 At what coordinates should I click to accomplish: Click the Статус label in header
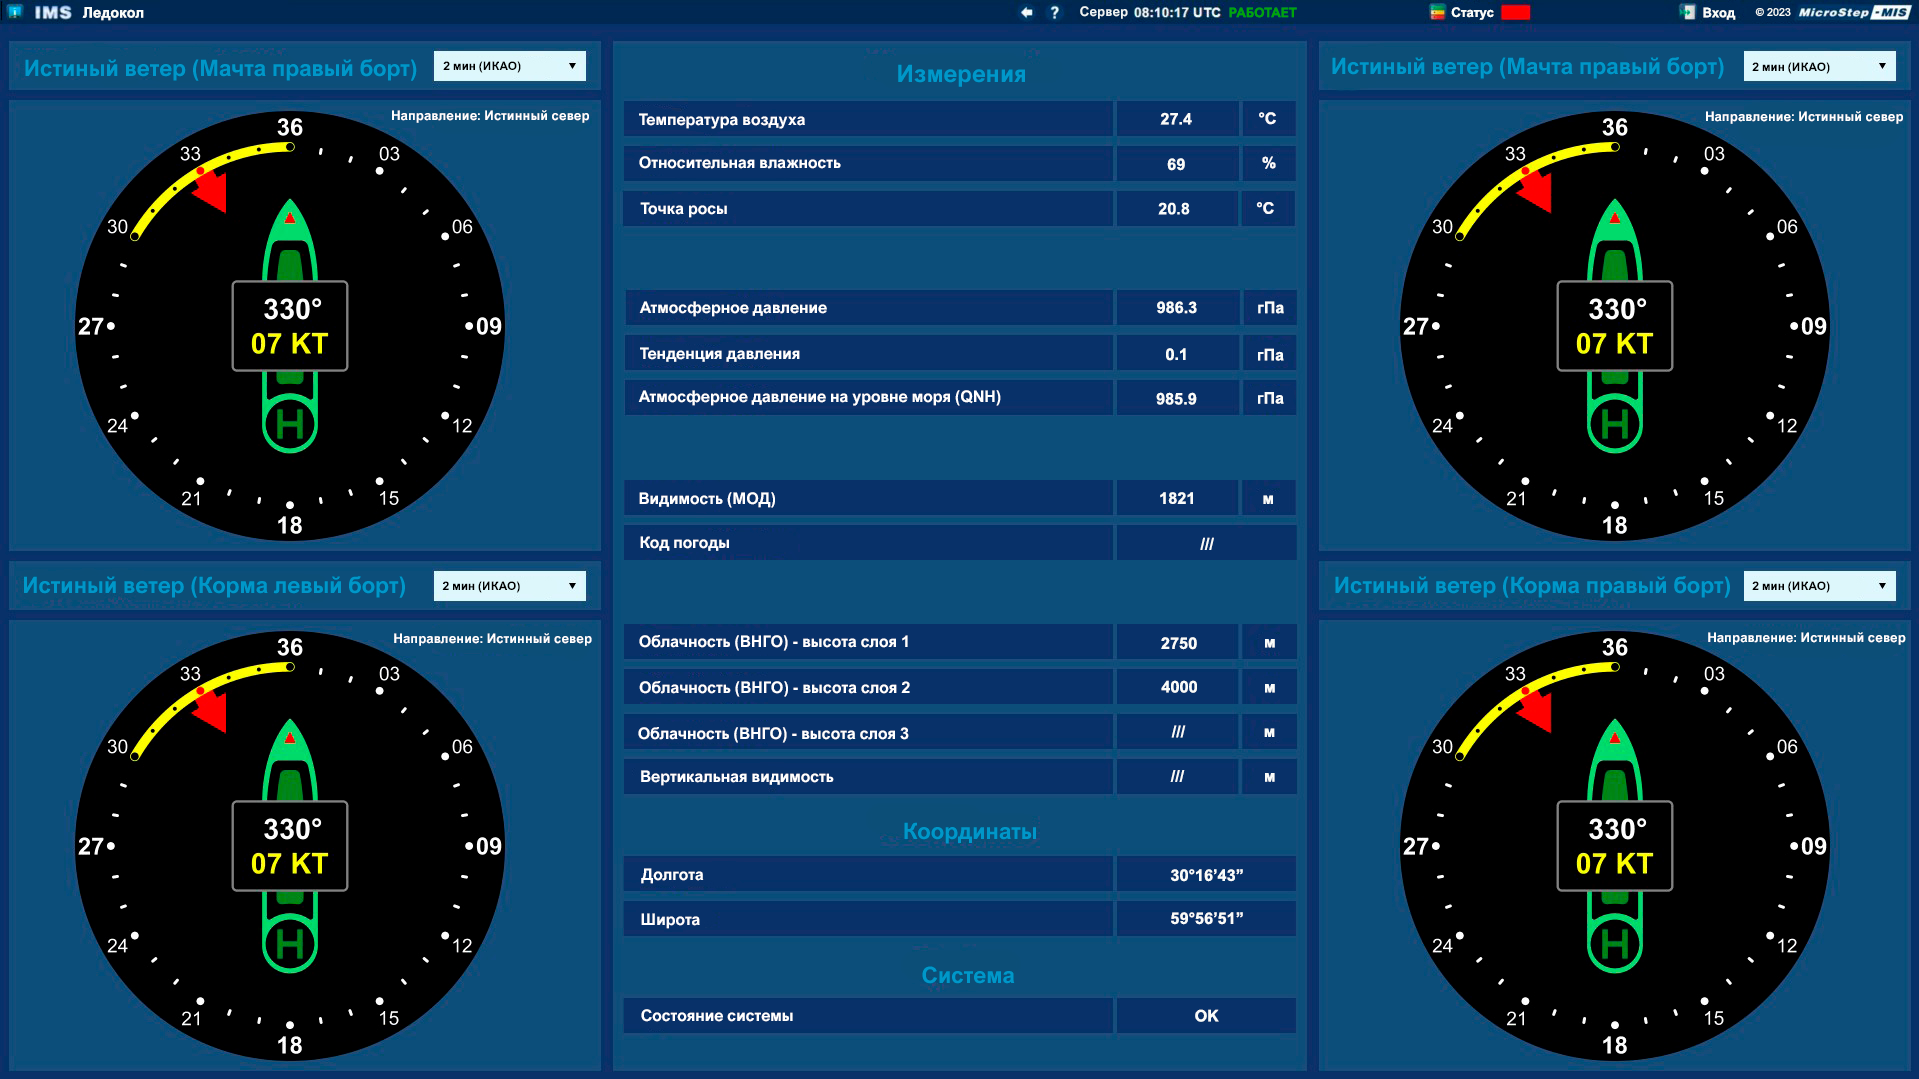point(1472,13)
